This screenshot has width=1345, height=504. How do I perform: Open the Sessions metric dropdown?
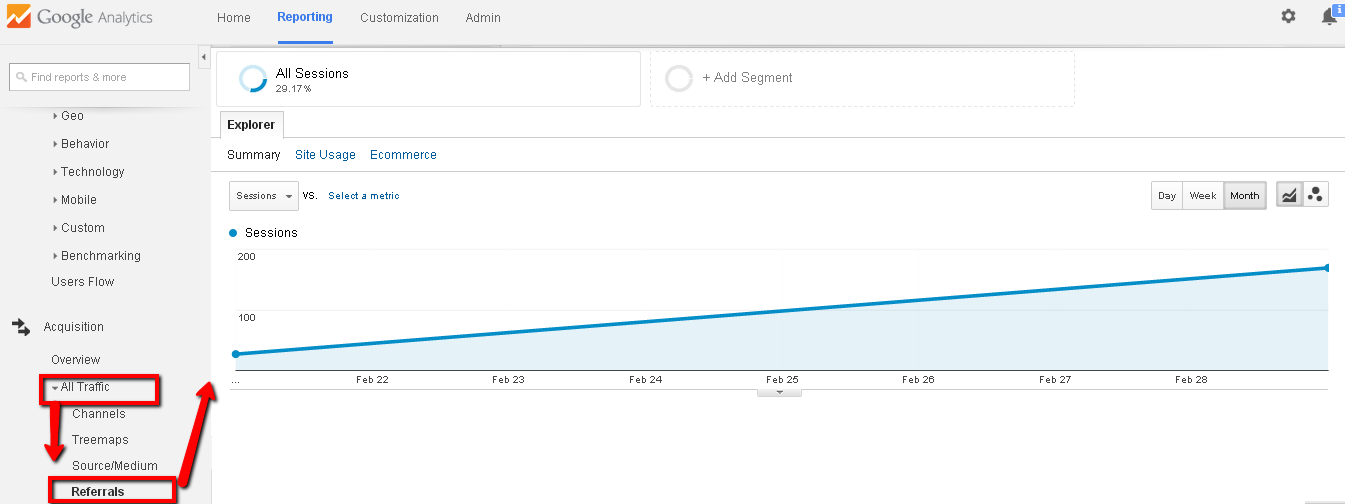[x=264, y=196]
